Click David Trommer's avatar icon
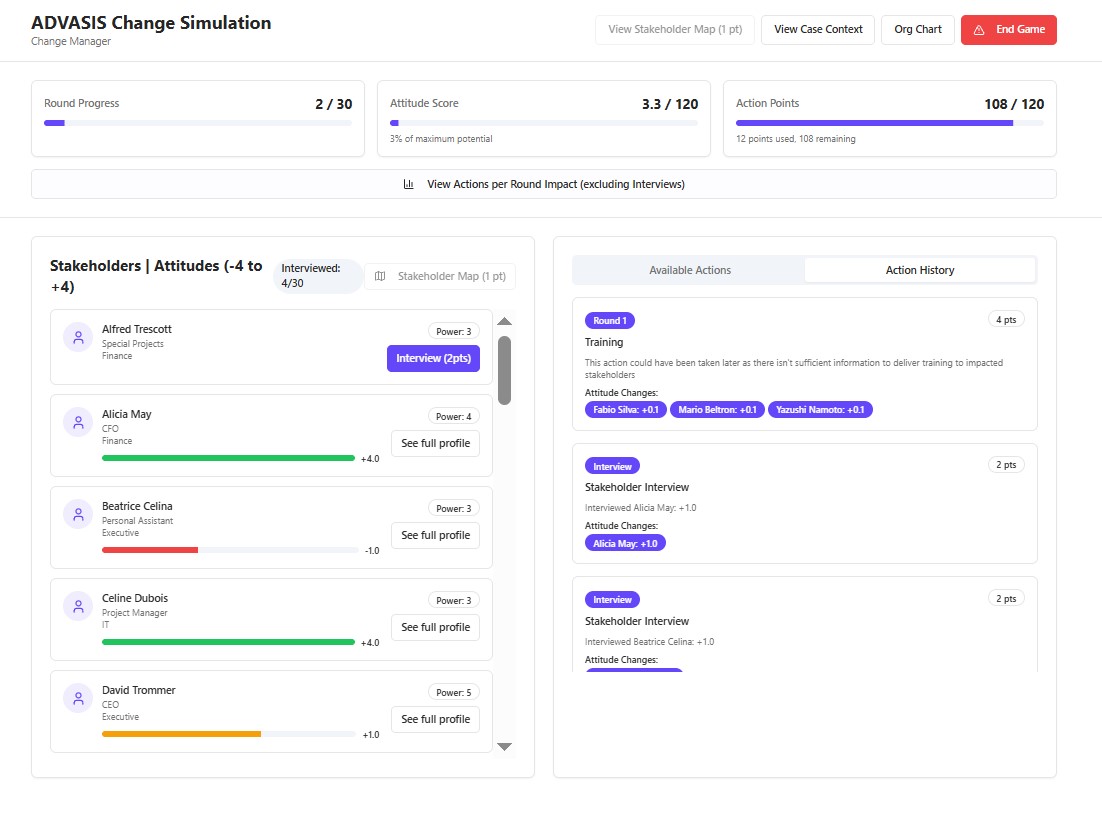This screenshot has height=831, width=1102. point(78,699)
